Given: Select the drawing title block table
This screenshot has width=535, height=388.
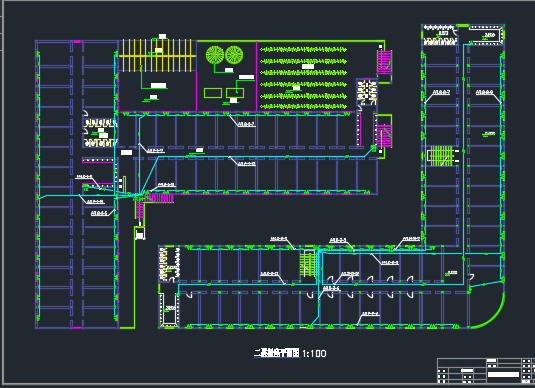Looking at the screenshot, I should point(486,371).
